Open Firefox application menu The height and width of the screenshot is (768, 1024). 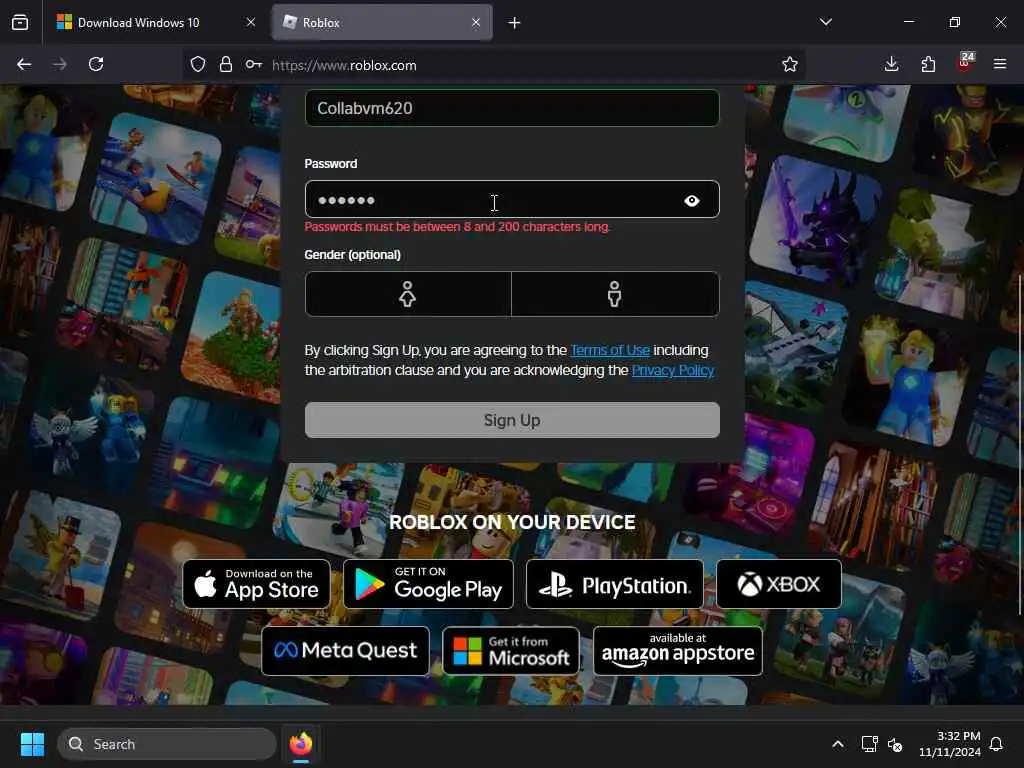pyautogui.click(x=1000, y=64)
